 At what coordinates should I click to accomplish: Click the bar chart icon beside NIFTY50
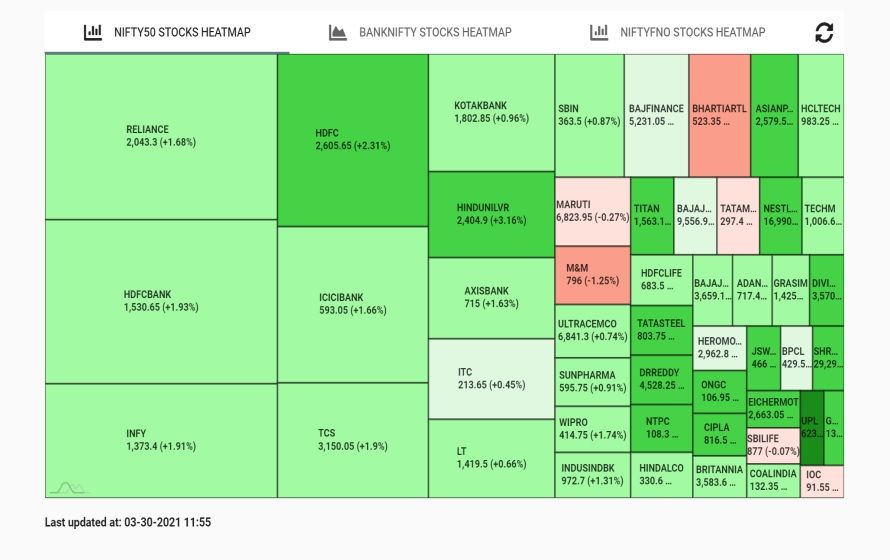point(93,32)
